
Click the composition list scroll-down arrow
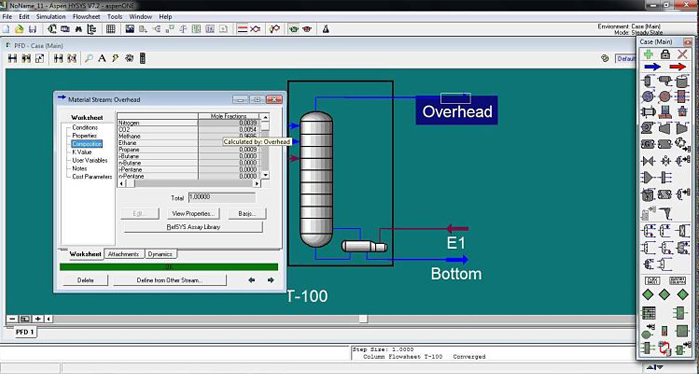(x=265, y=175)
